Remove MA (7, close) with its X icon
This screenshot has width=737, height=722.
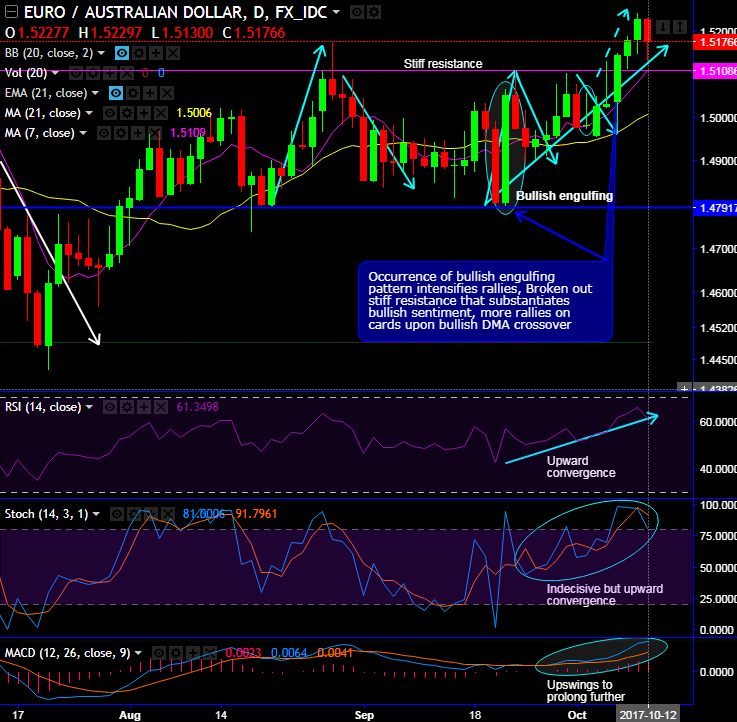pyautogui.click(x=155, y=133)
